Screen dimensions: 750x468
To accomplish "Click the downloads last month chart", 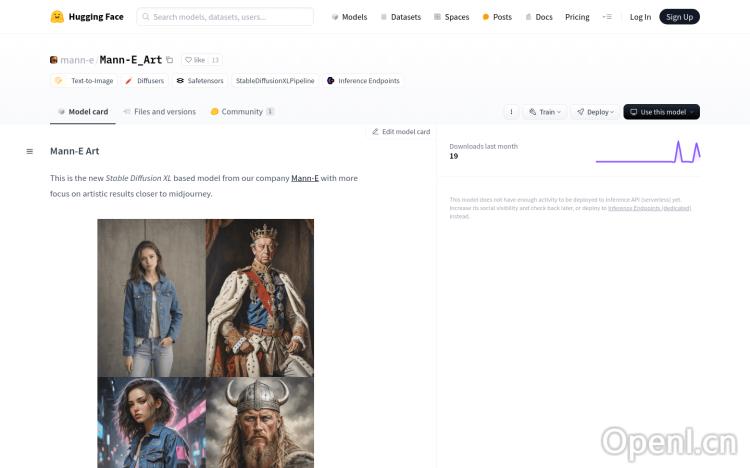I will click(x=647, y=152).
